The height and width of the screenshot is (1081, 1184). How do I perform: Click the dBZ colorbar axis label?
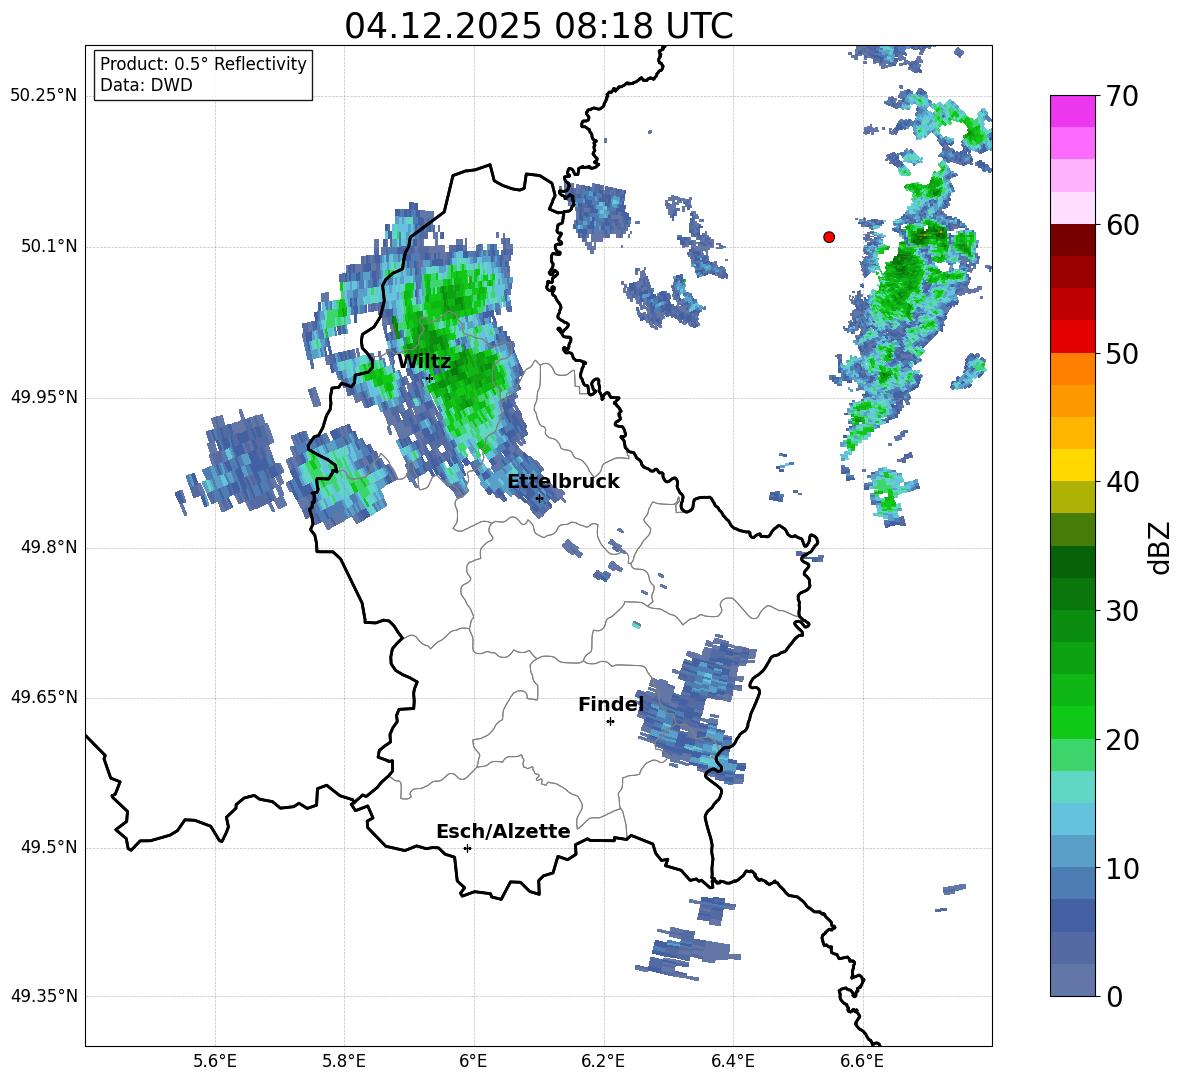(1161, 547)
